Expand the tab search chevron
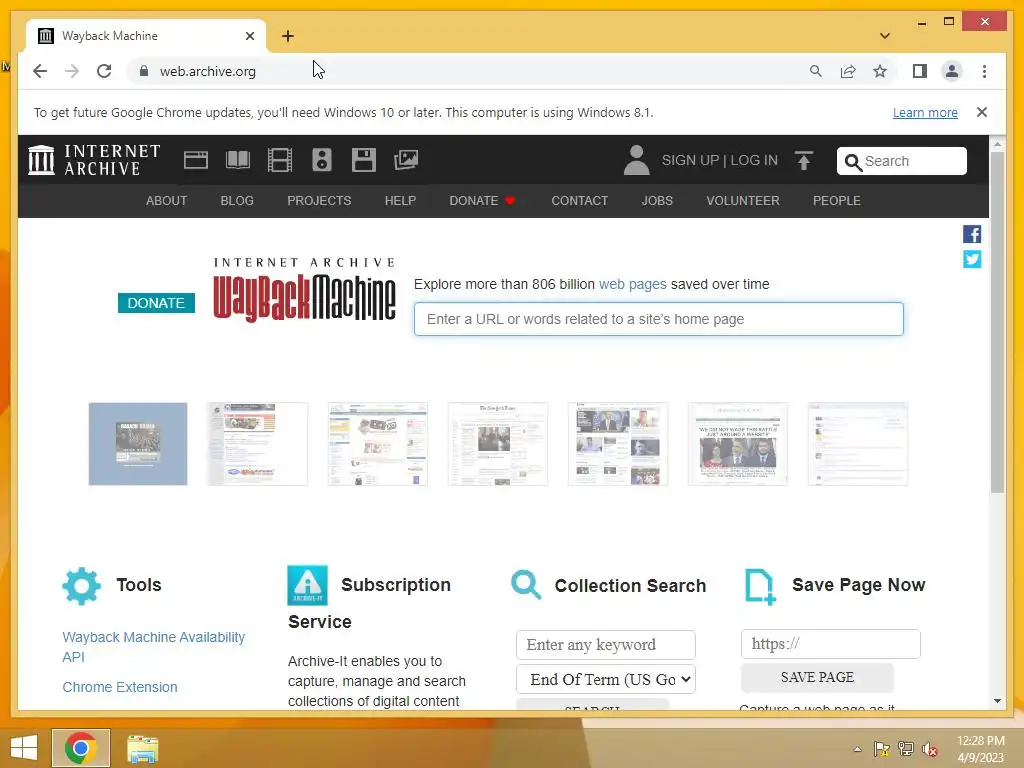The image size is (1024, 768). point(885,36)
